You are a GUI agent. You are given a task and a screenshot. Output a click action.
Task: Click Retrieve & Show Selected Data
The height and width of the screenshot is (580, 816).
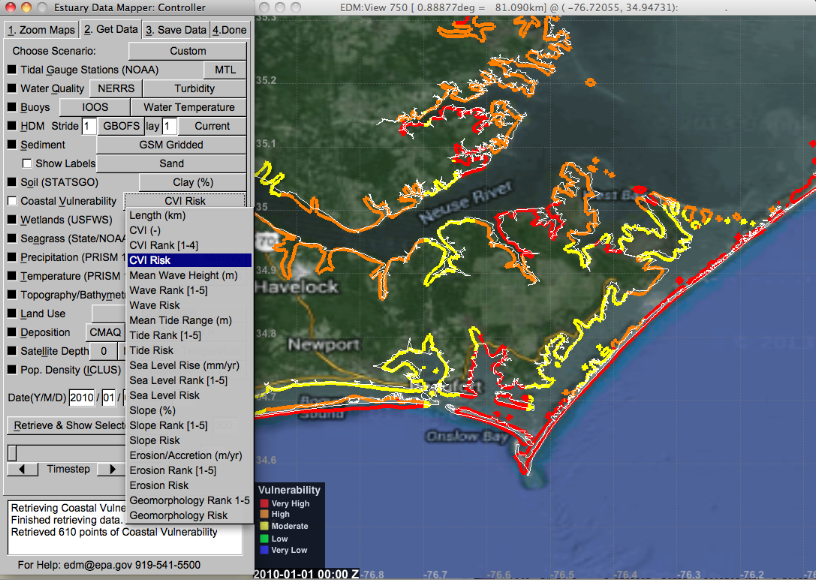point(65,425)
